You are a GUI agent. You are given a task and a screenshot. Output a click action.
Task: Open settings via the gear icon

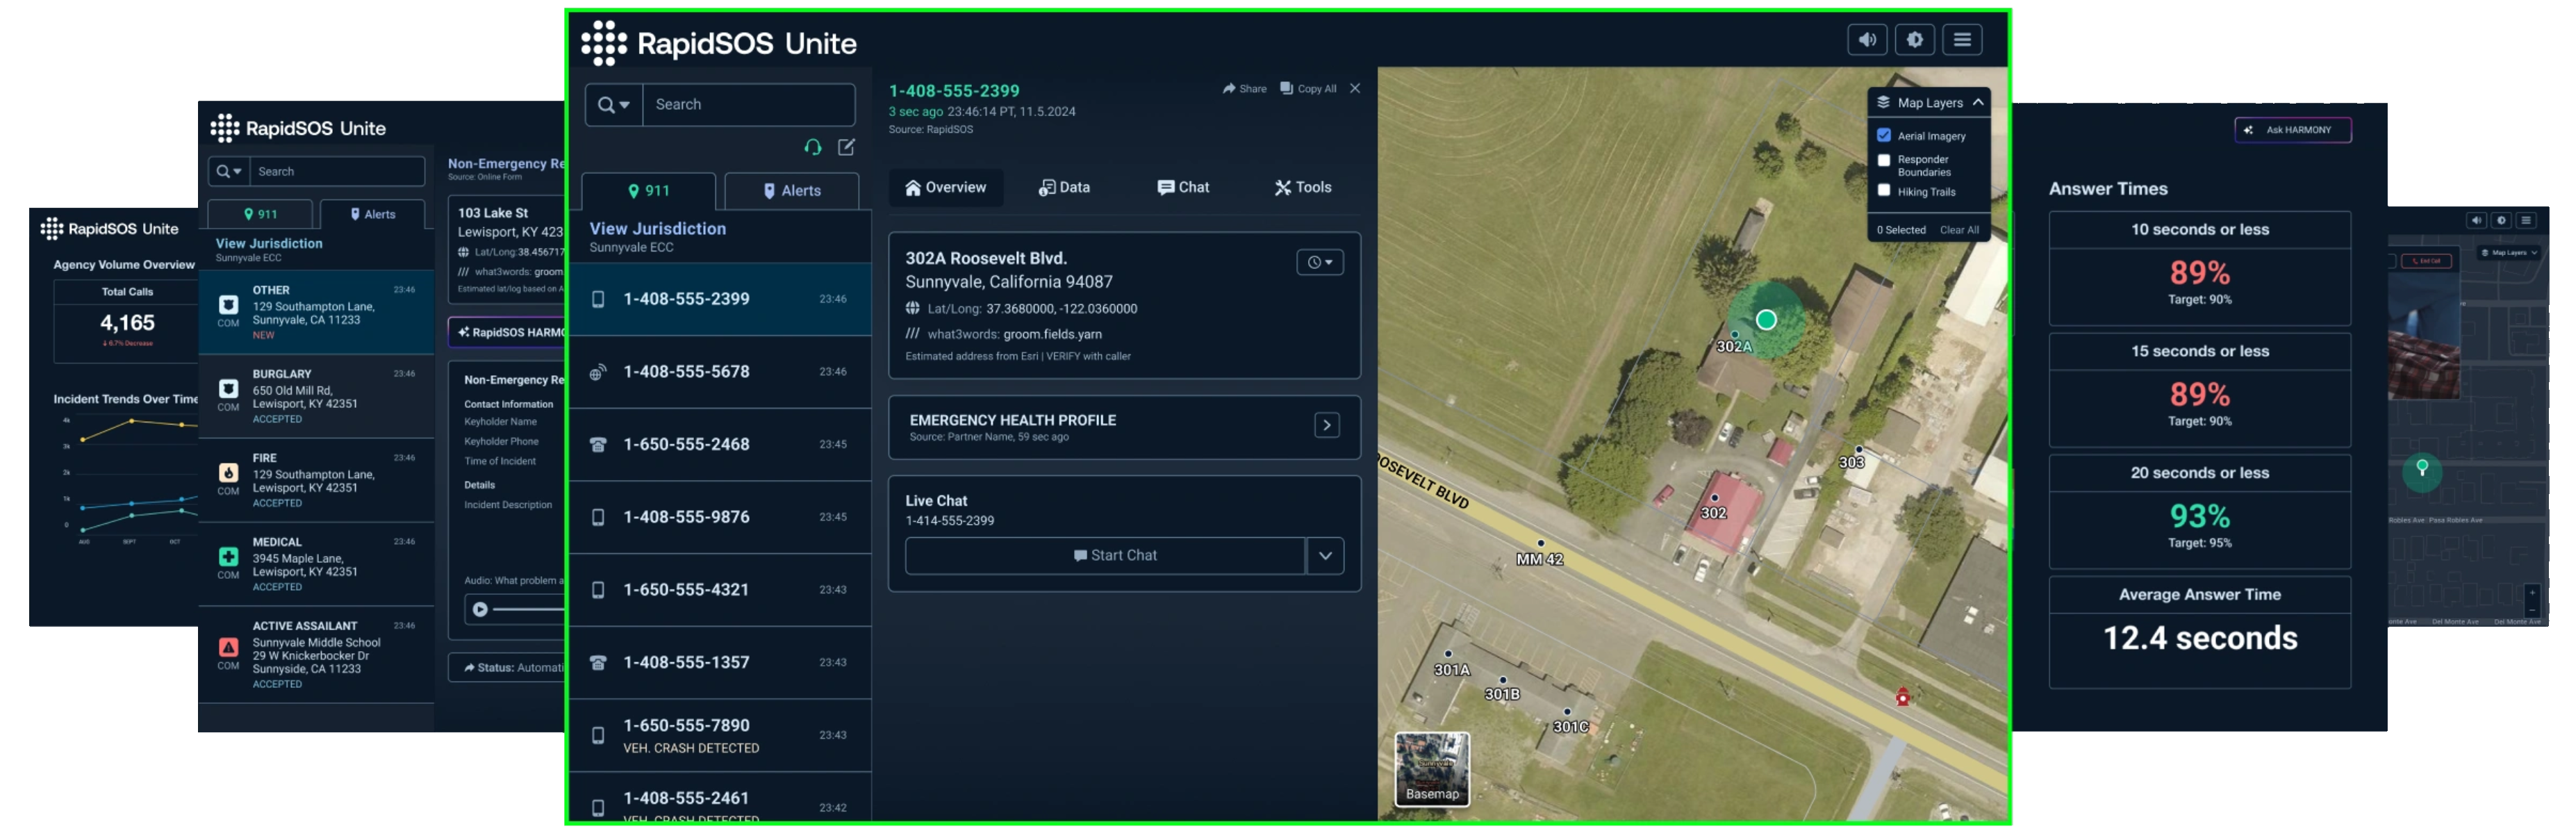click(x=1914, y=40)
